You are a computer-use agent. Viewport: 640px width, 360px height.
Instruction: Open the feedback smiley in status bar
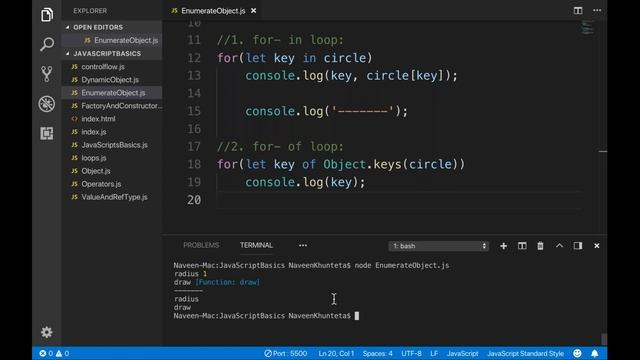pos(577,353)
